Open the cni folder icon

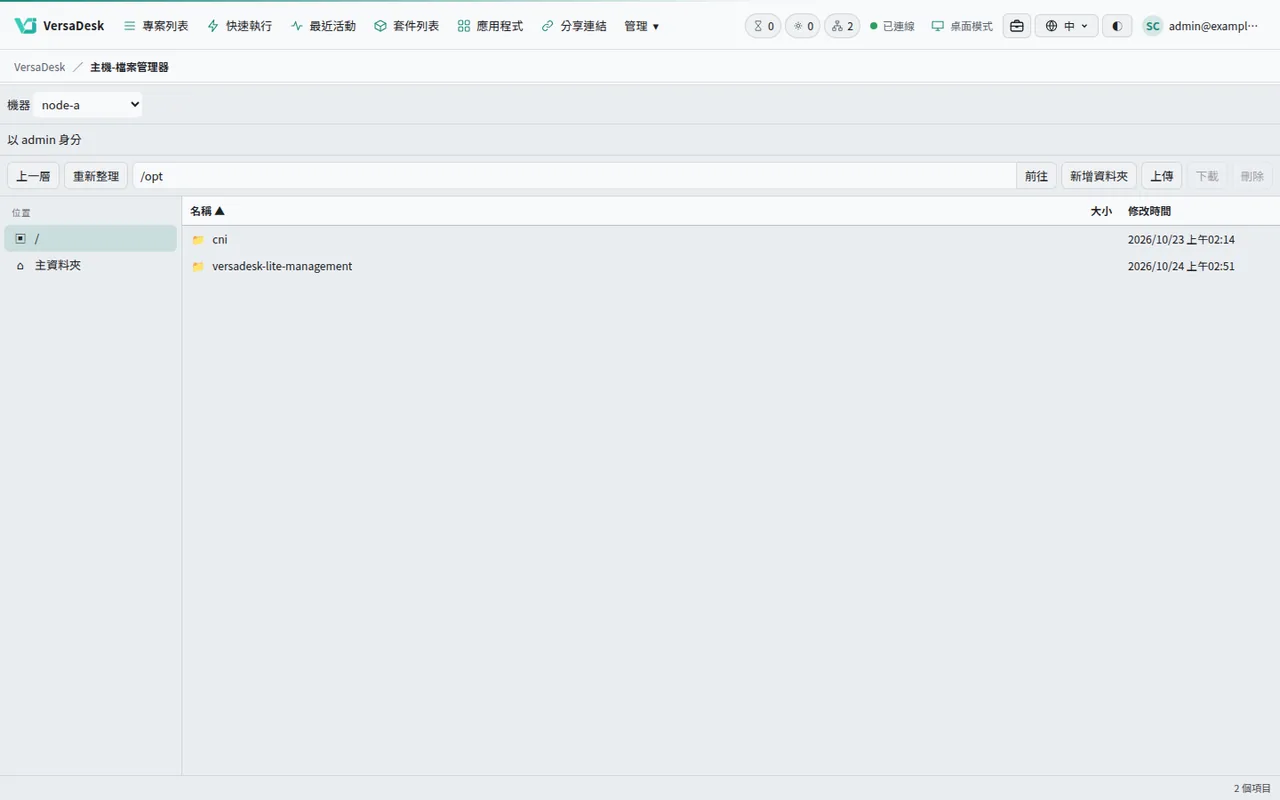click(198, 240)
